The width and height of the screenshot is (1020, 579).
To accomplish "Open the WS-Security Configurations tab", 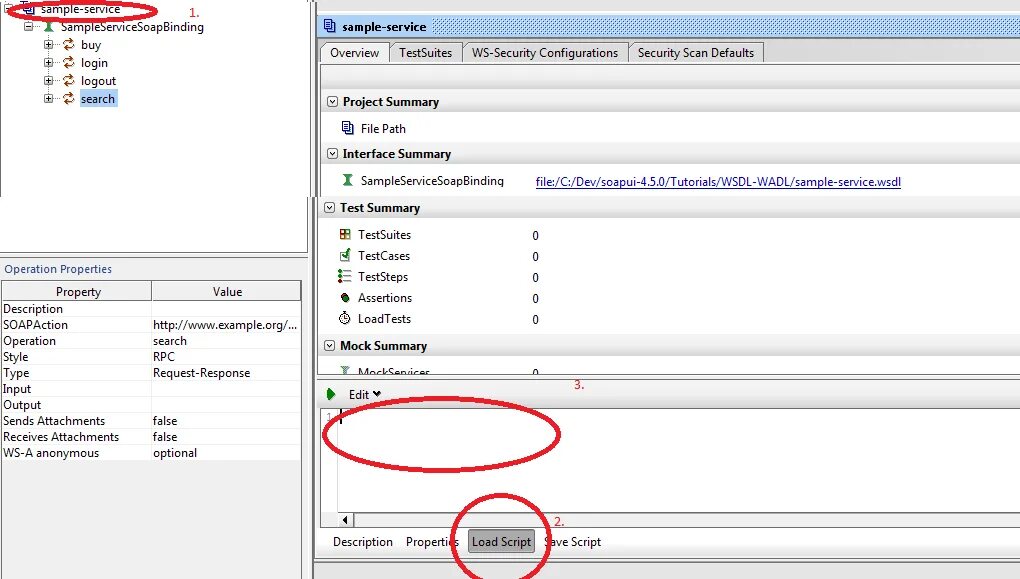I will [545, 53].
